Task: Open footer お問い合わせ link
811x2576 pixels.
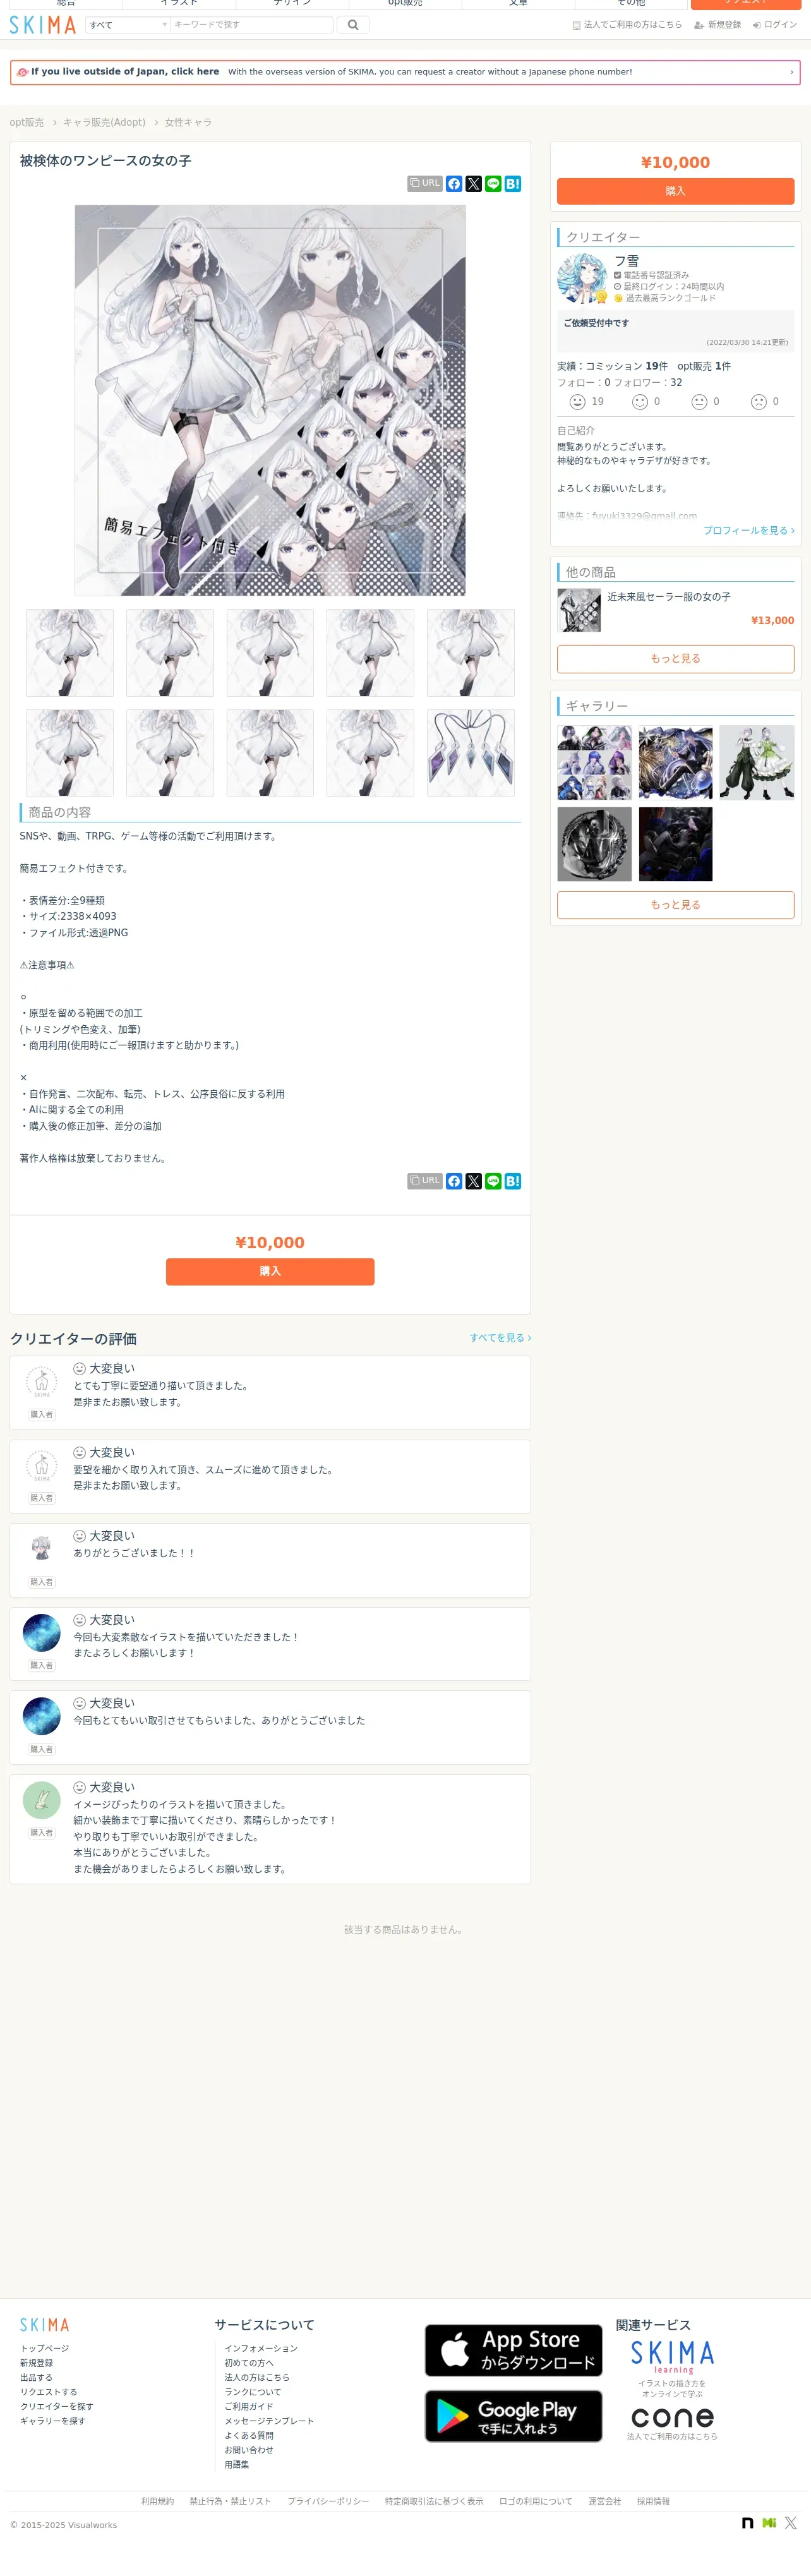Action: tap(249, 2450)
